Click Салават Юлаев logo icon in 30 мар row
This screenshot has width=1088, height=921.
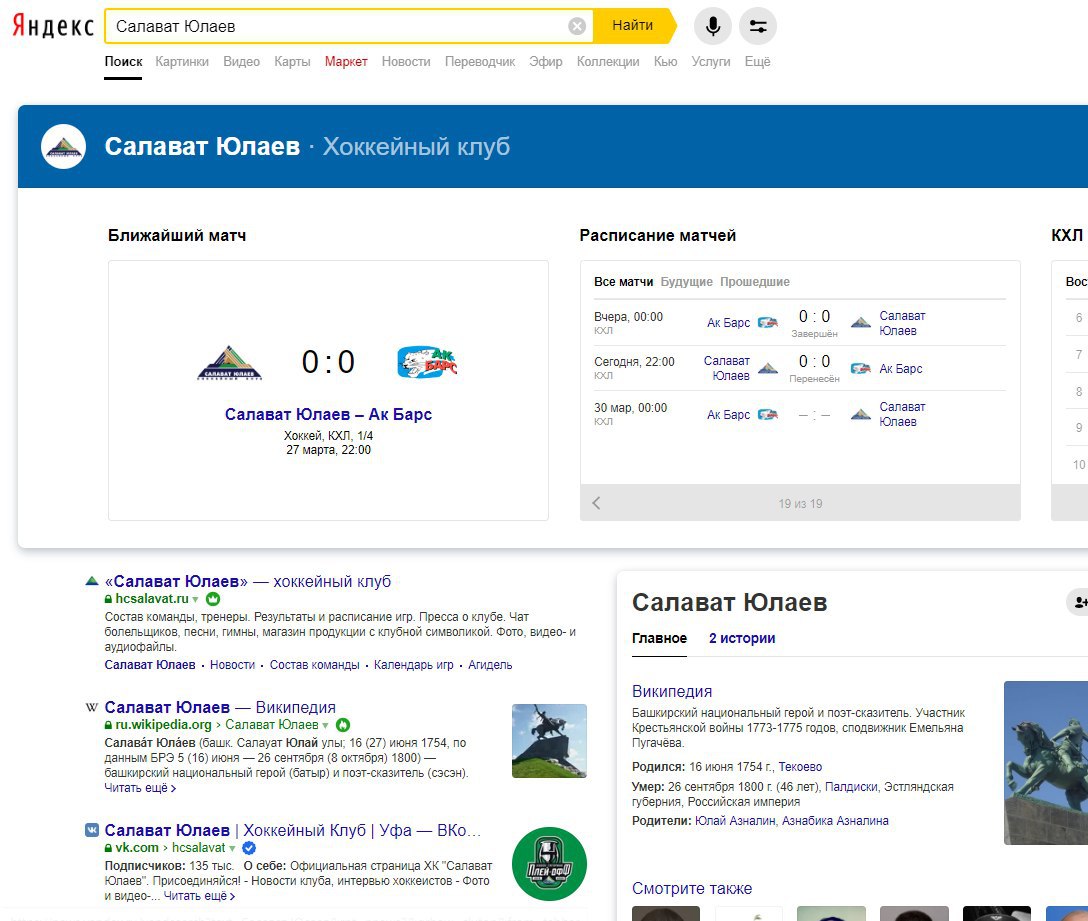coord(860,414)
